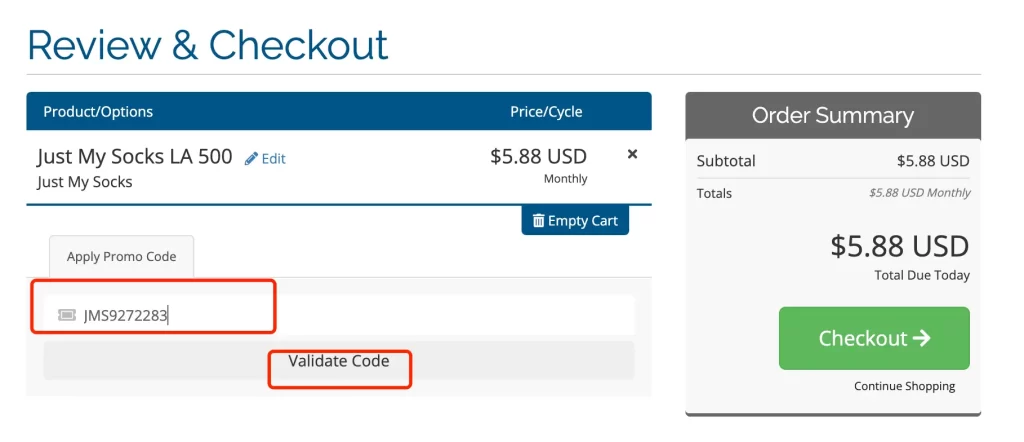Click the Product/Options column header
Screen dimensions: 1024x442
[x=98, y=112]
